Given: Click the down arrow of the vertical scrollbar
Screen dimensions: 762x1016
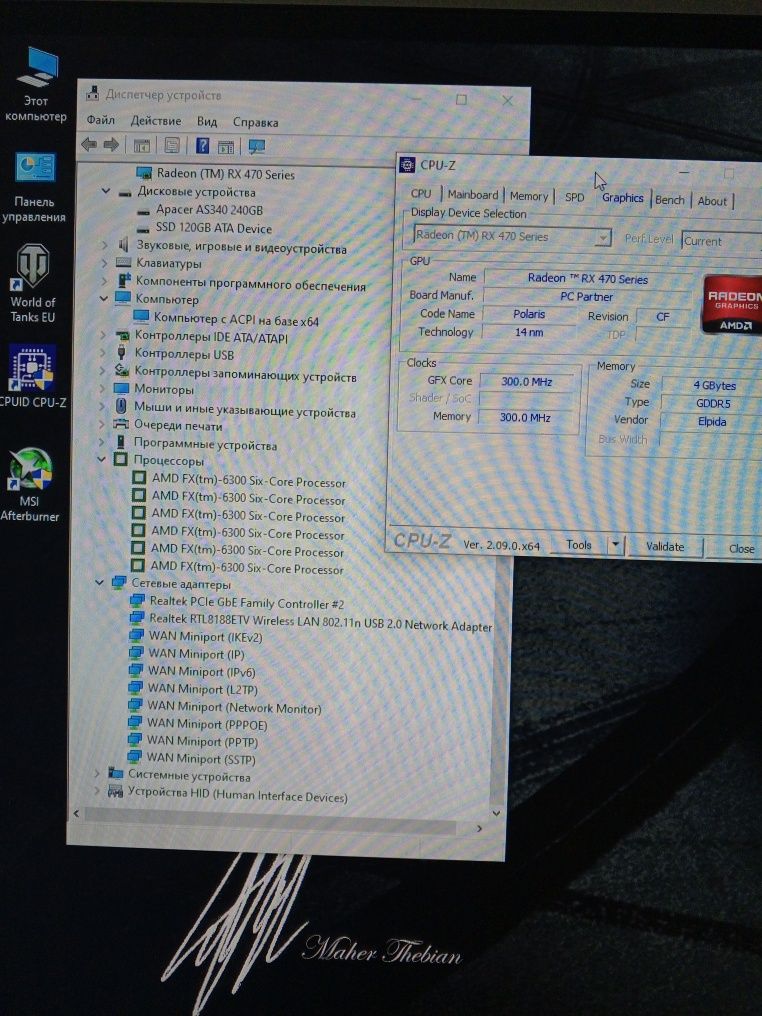Looking at the screenshot, I should point(496,813).
